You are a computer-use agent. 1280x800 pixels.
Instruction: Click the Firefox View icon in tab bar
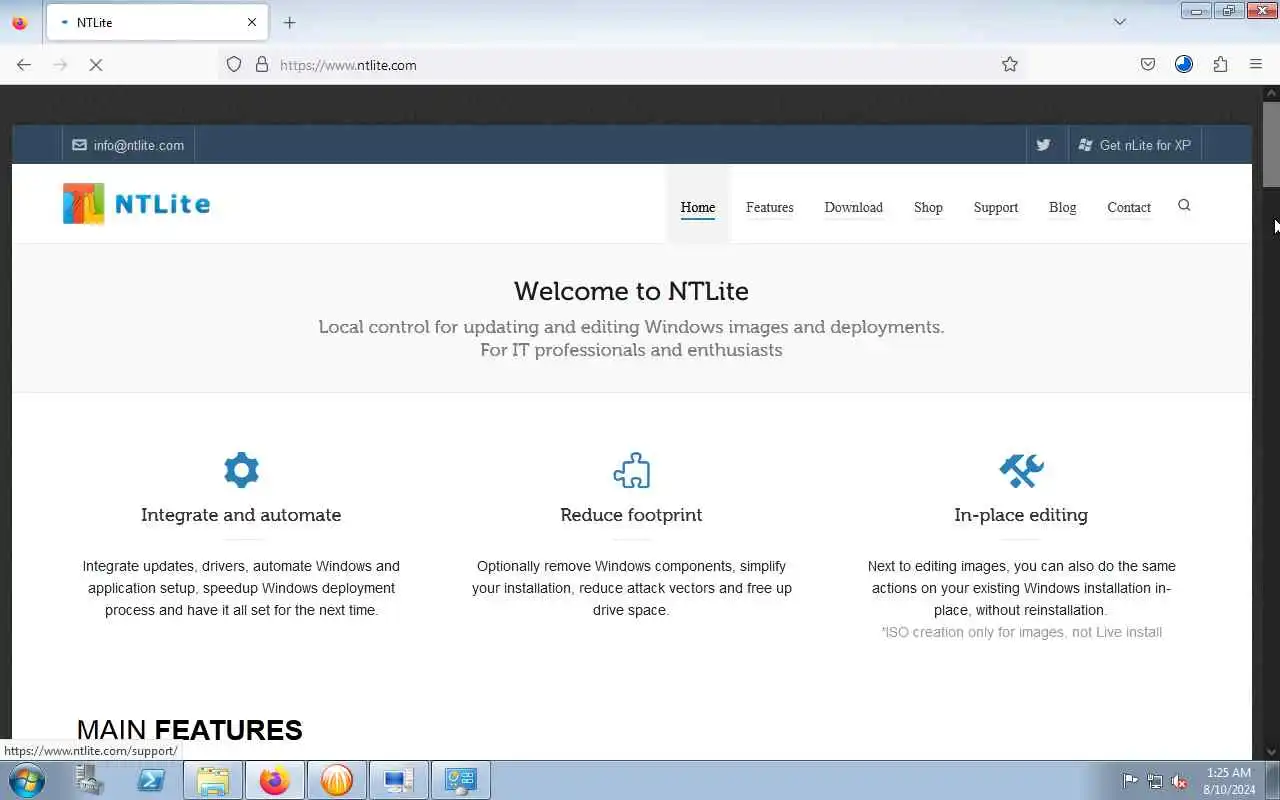tap(19, 22)
